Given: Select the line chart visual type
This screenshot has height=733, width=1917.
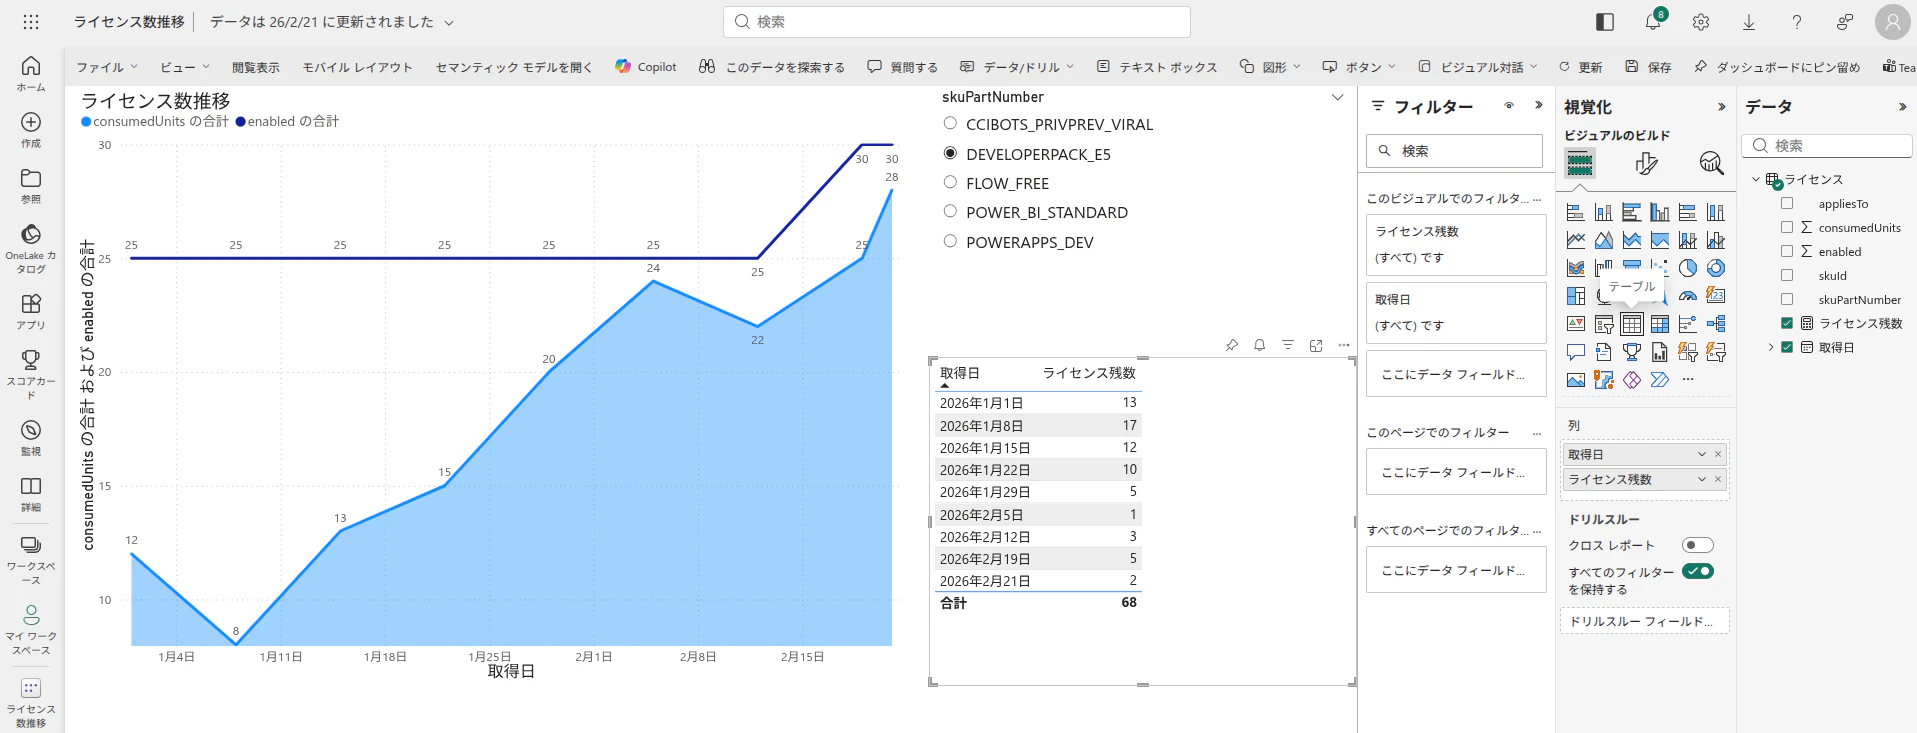Looking at the screenshot, I should (x=1575, y=240).
